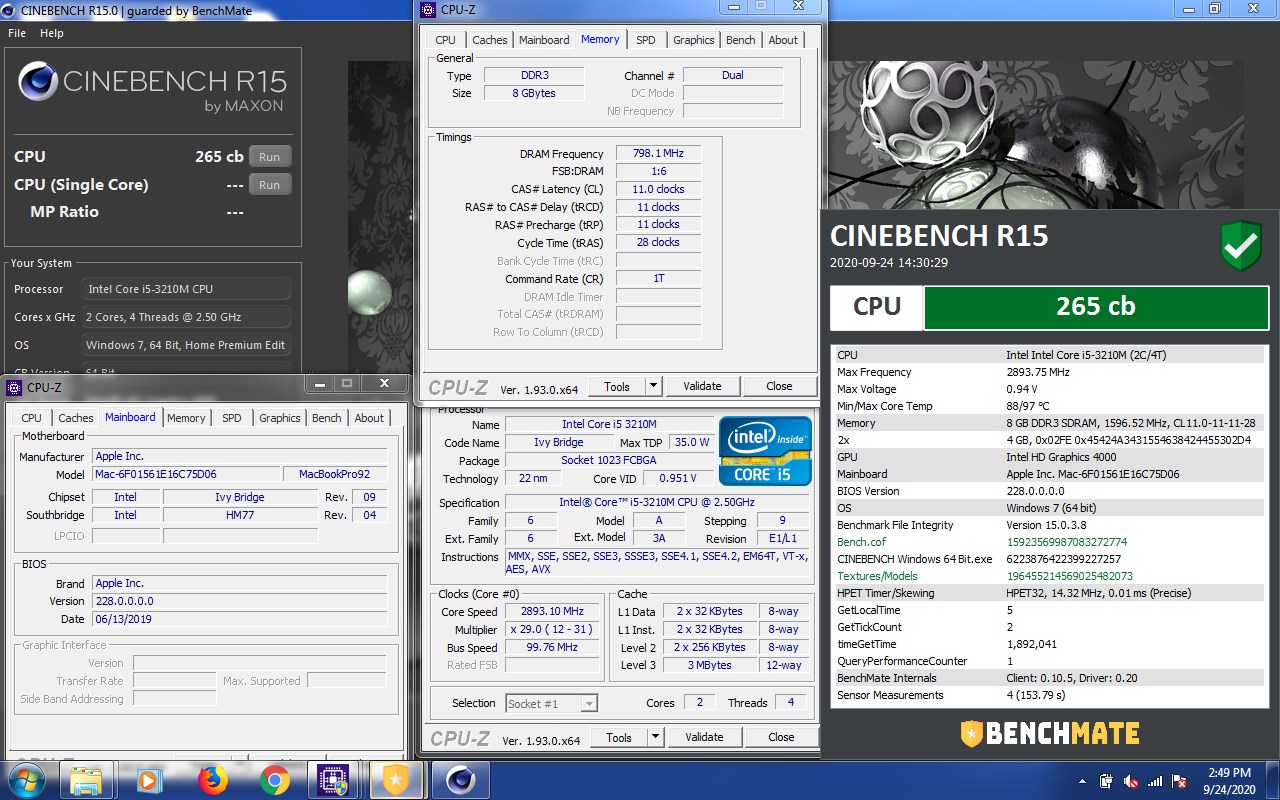
Task: Show hidden system tray icons
Action: click(x=1083, y=780)
